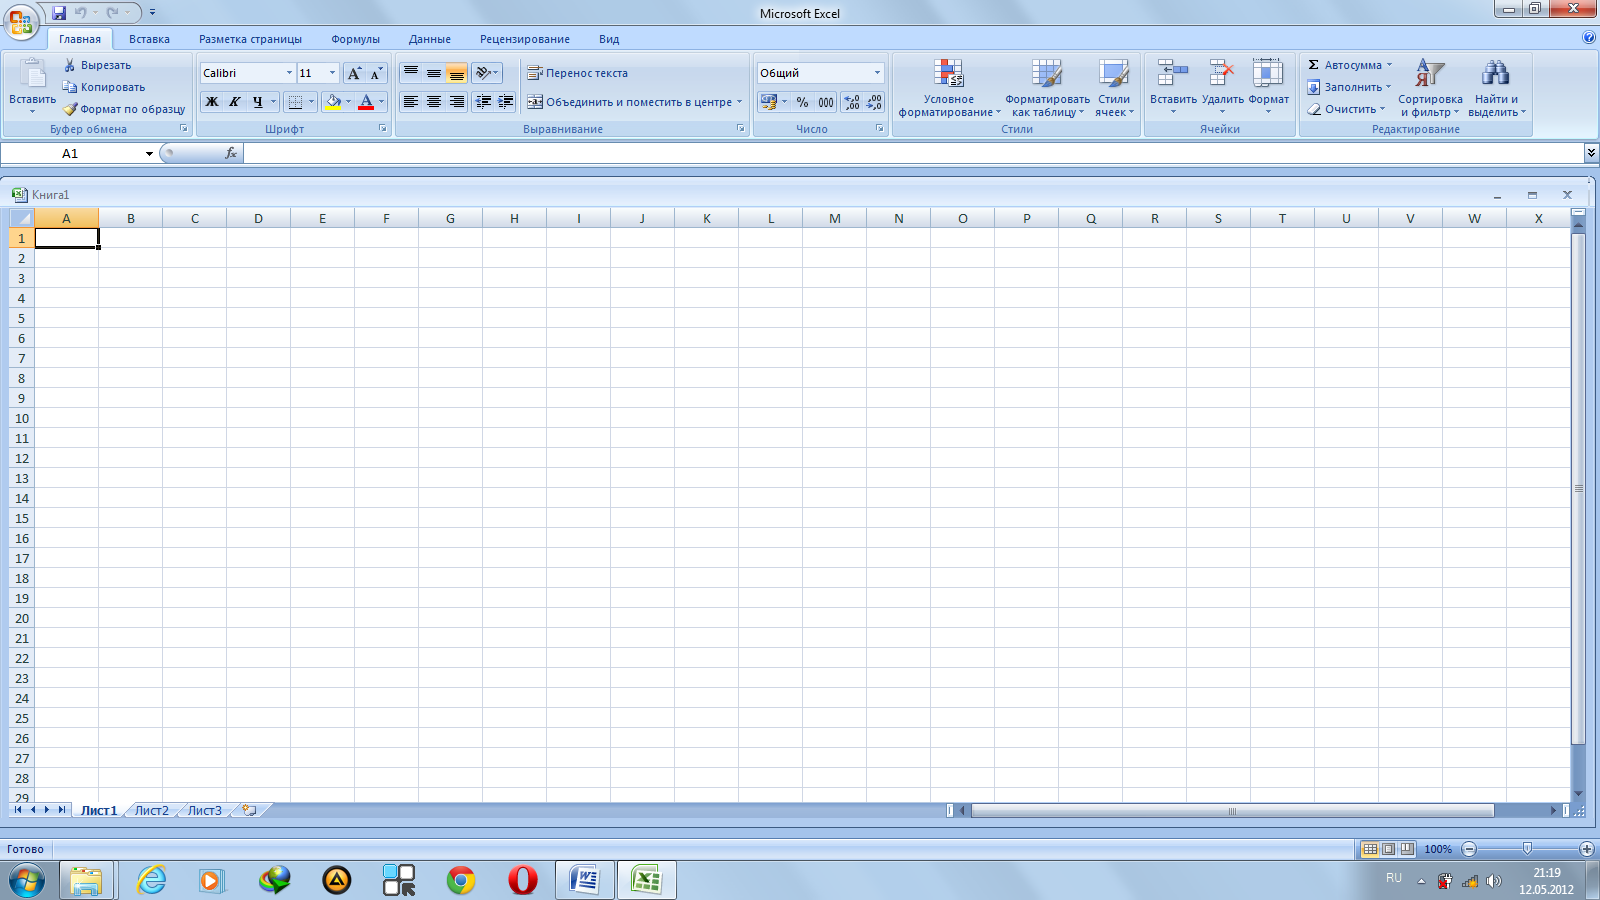Switch to Формулы tab
This screenshot has width=1600, height=900.
[355, 39]
